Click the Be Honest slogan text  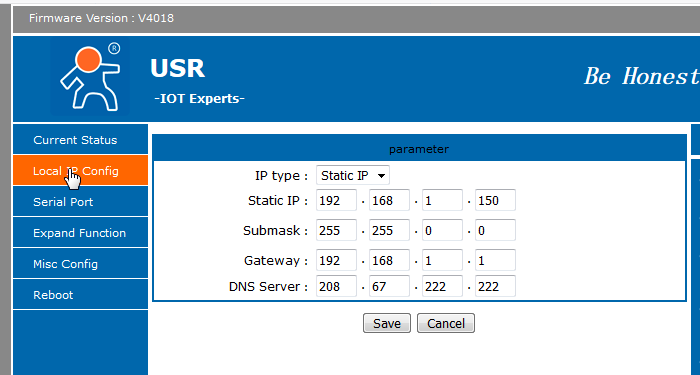pos(642,76)
